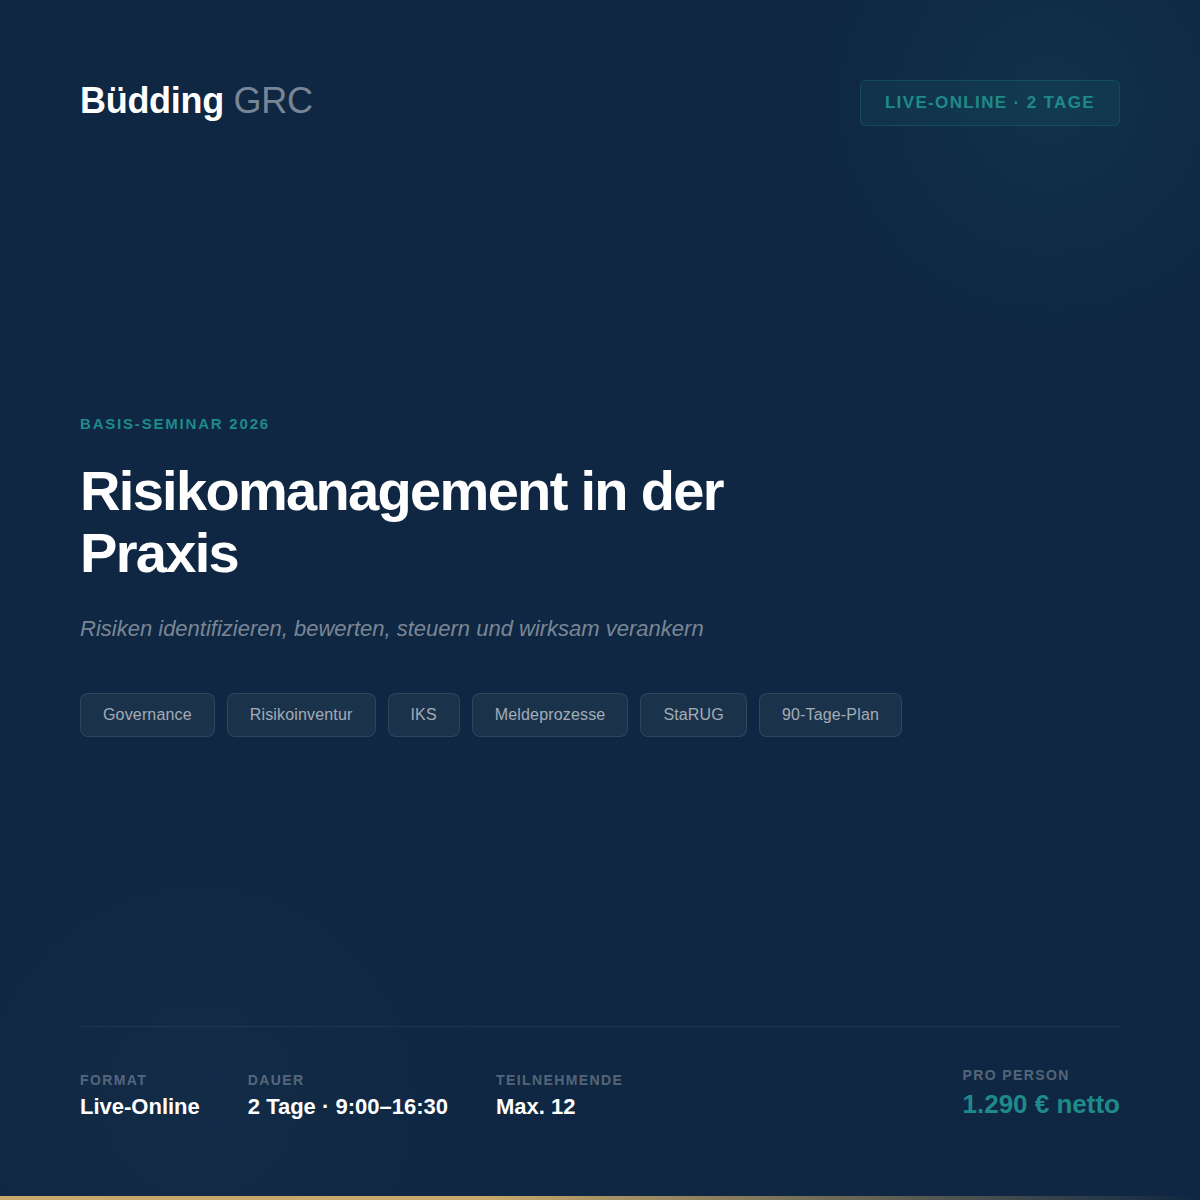Select the IKS tag
The width and height of the screenshot is (1200, 1200).
(424, 715)
